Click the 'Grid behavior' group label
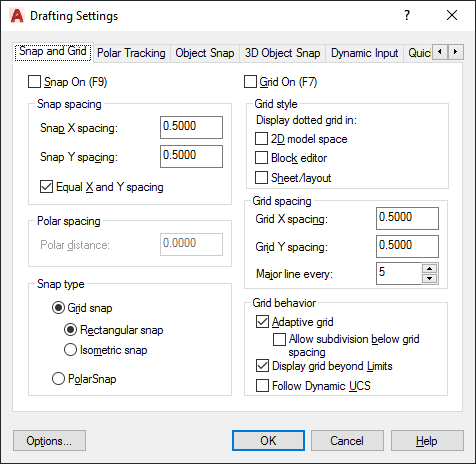 click(x=284, y=303)
